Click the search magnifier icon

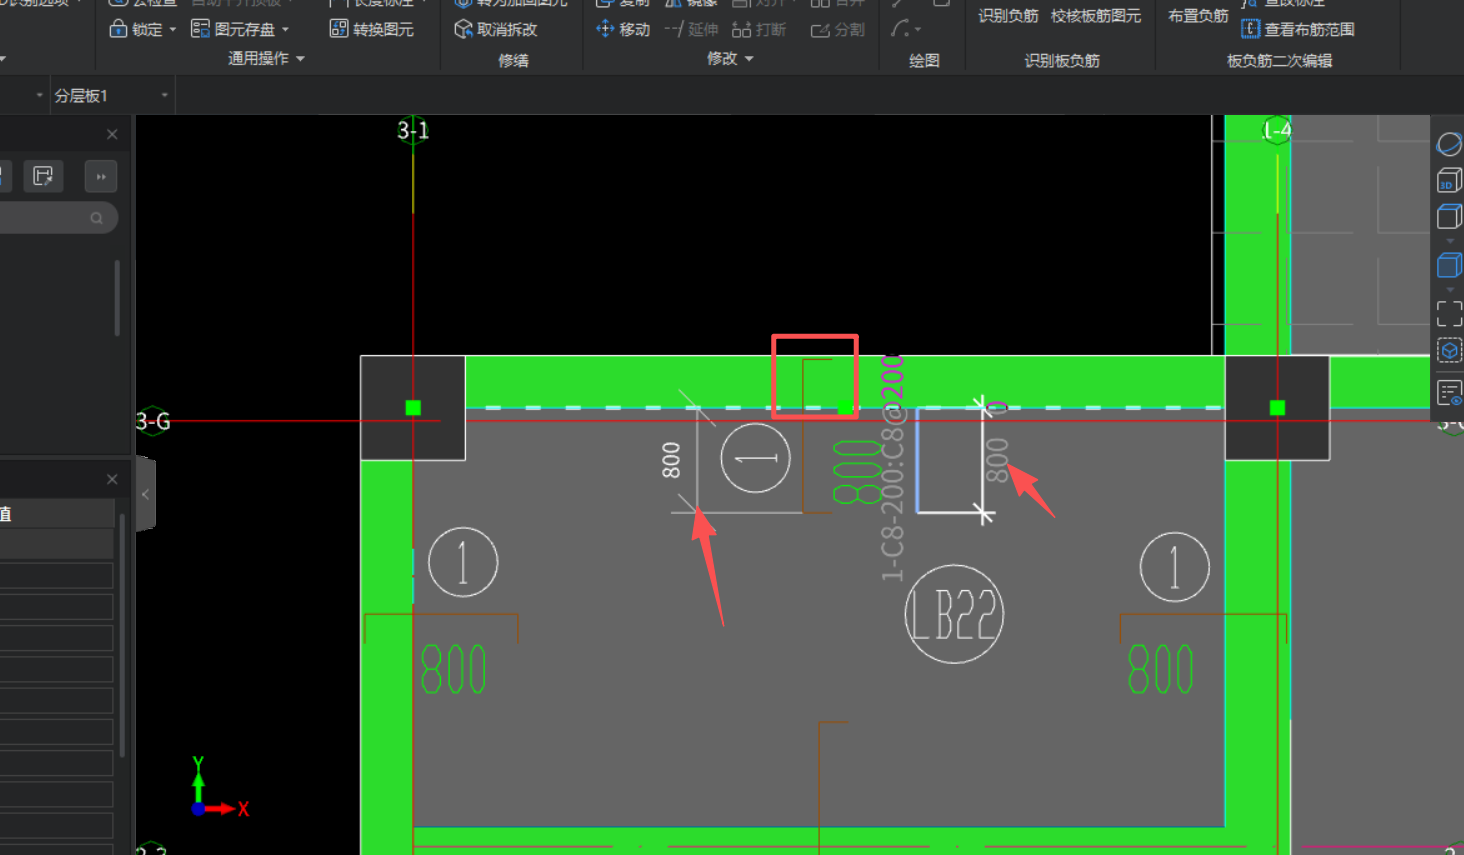pyautogui.click(x=96, y=218)
